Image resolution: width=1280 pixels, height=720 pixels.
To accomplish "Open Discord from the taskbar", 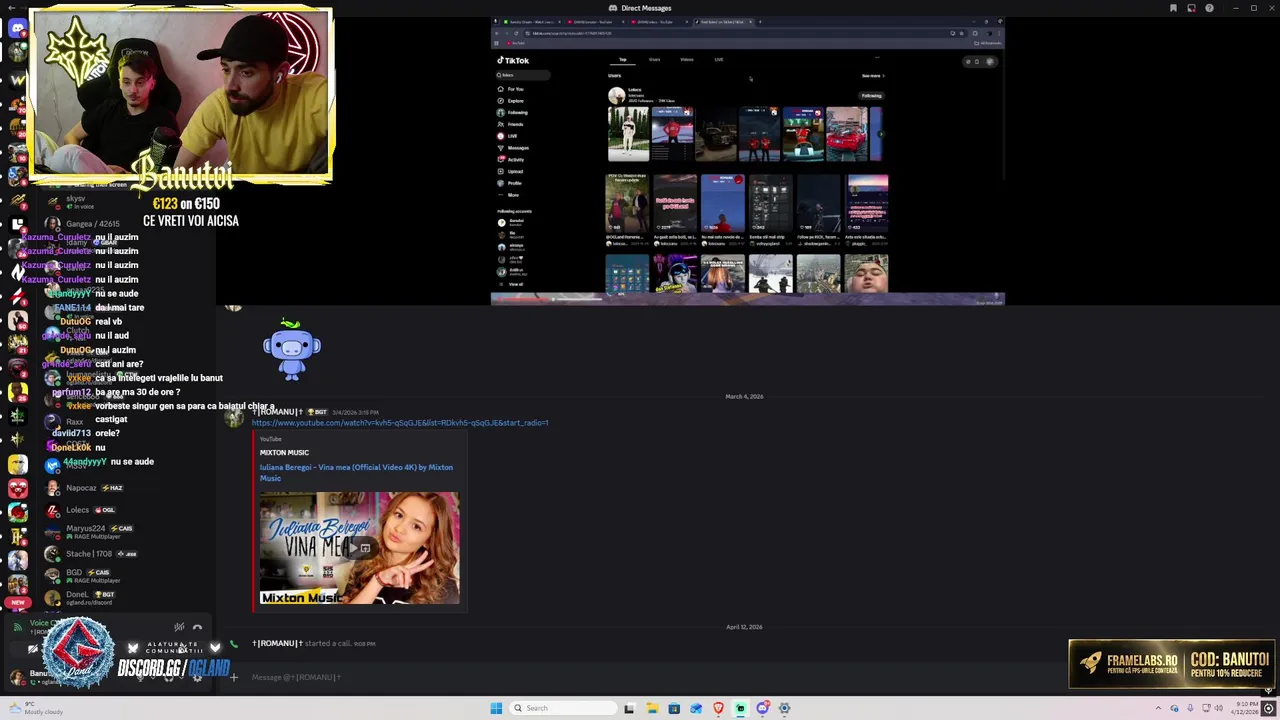I will (762, 708).
